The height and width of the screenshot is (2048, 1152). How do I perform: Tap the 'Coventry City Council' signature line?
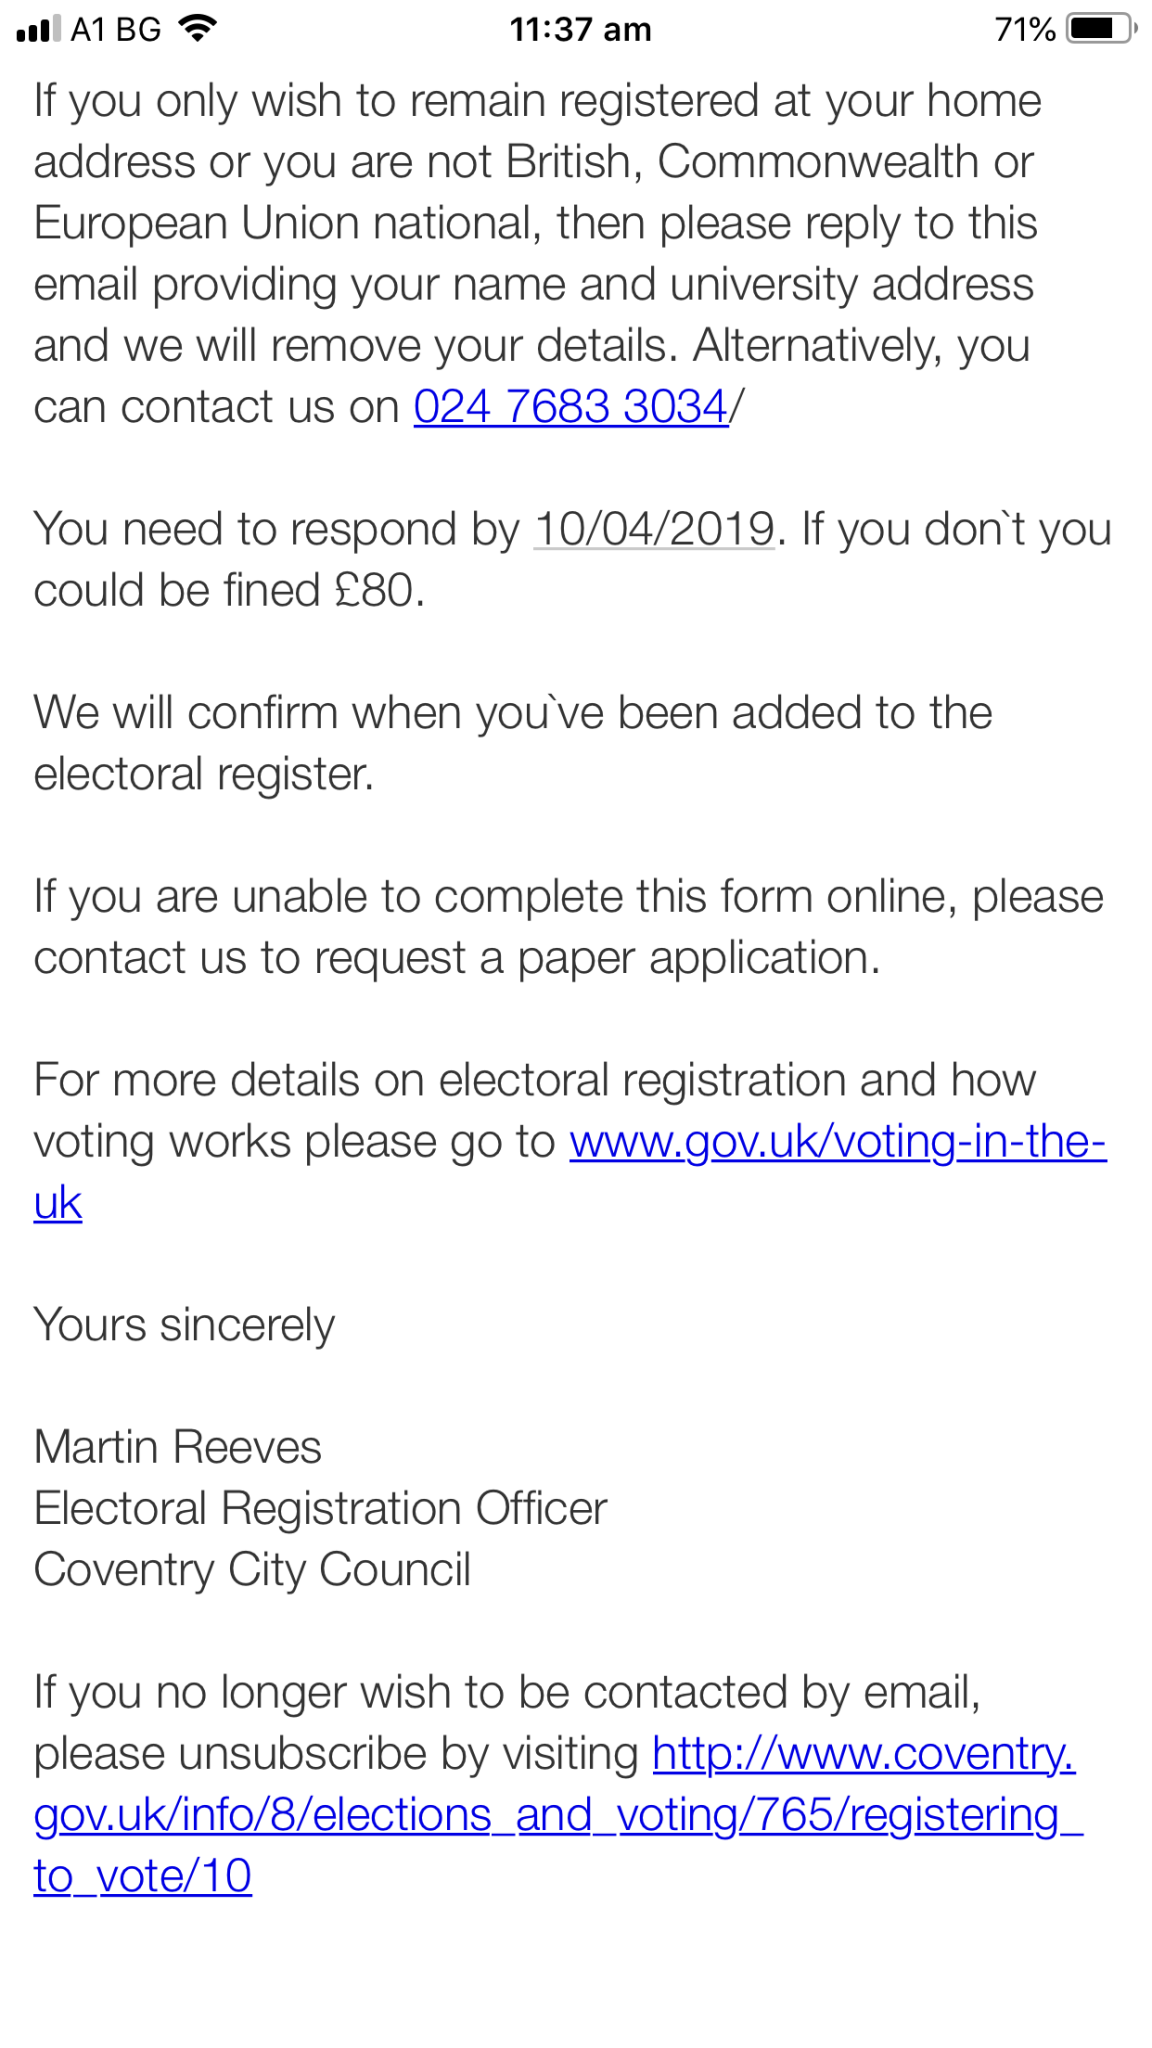(252, 1570)
